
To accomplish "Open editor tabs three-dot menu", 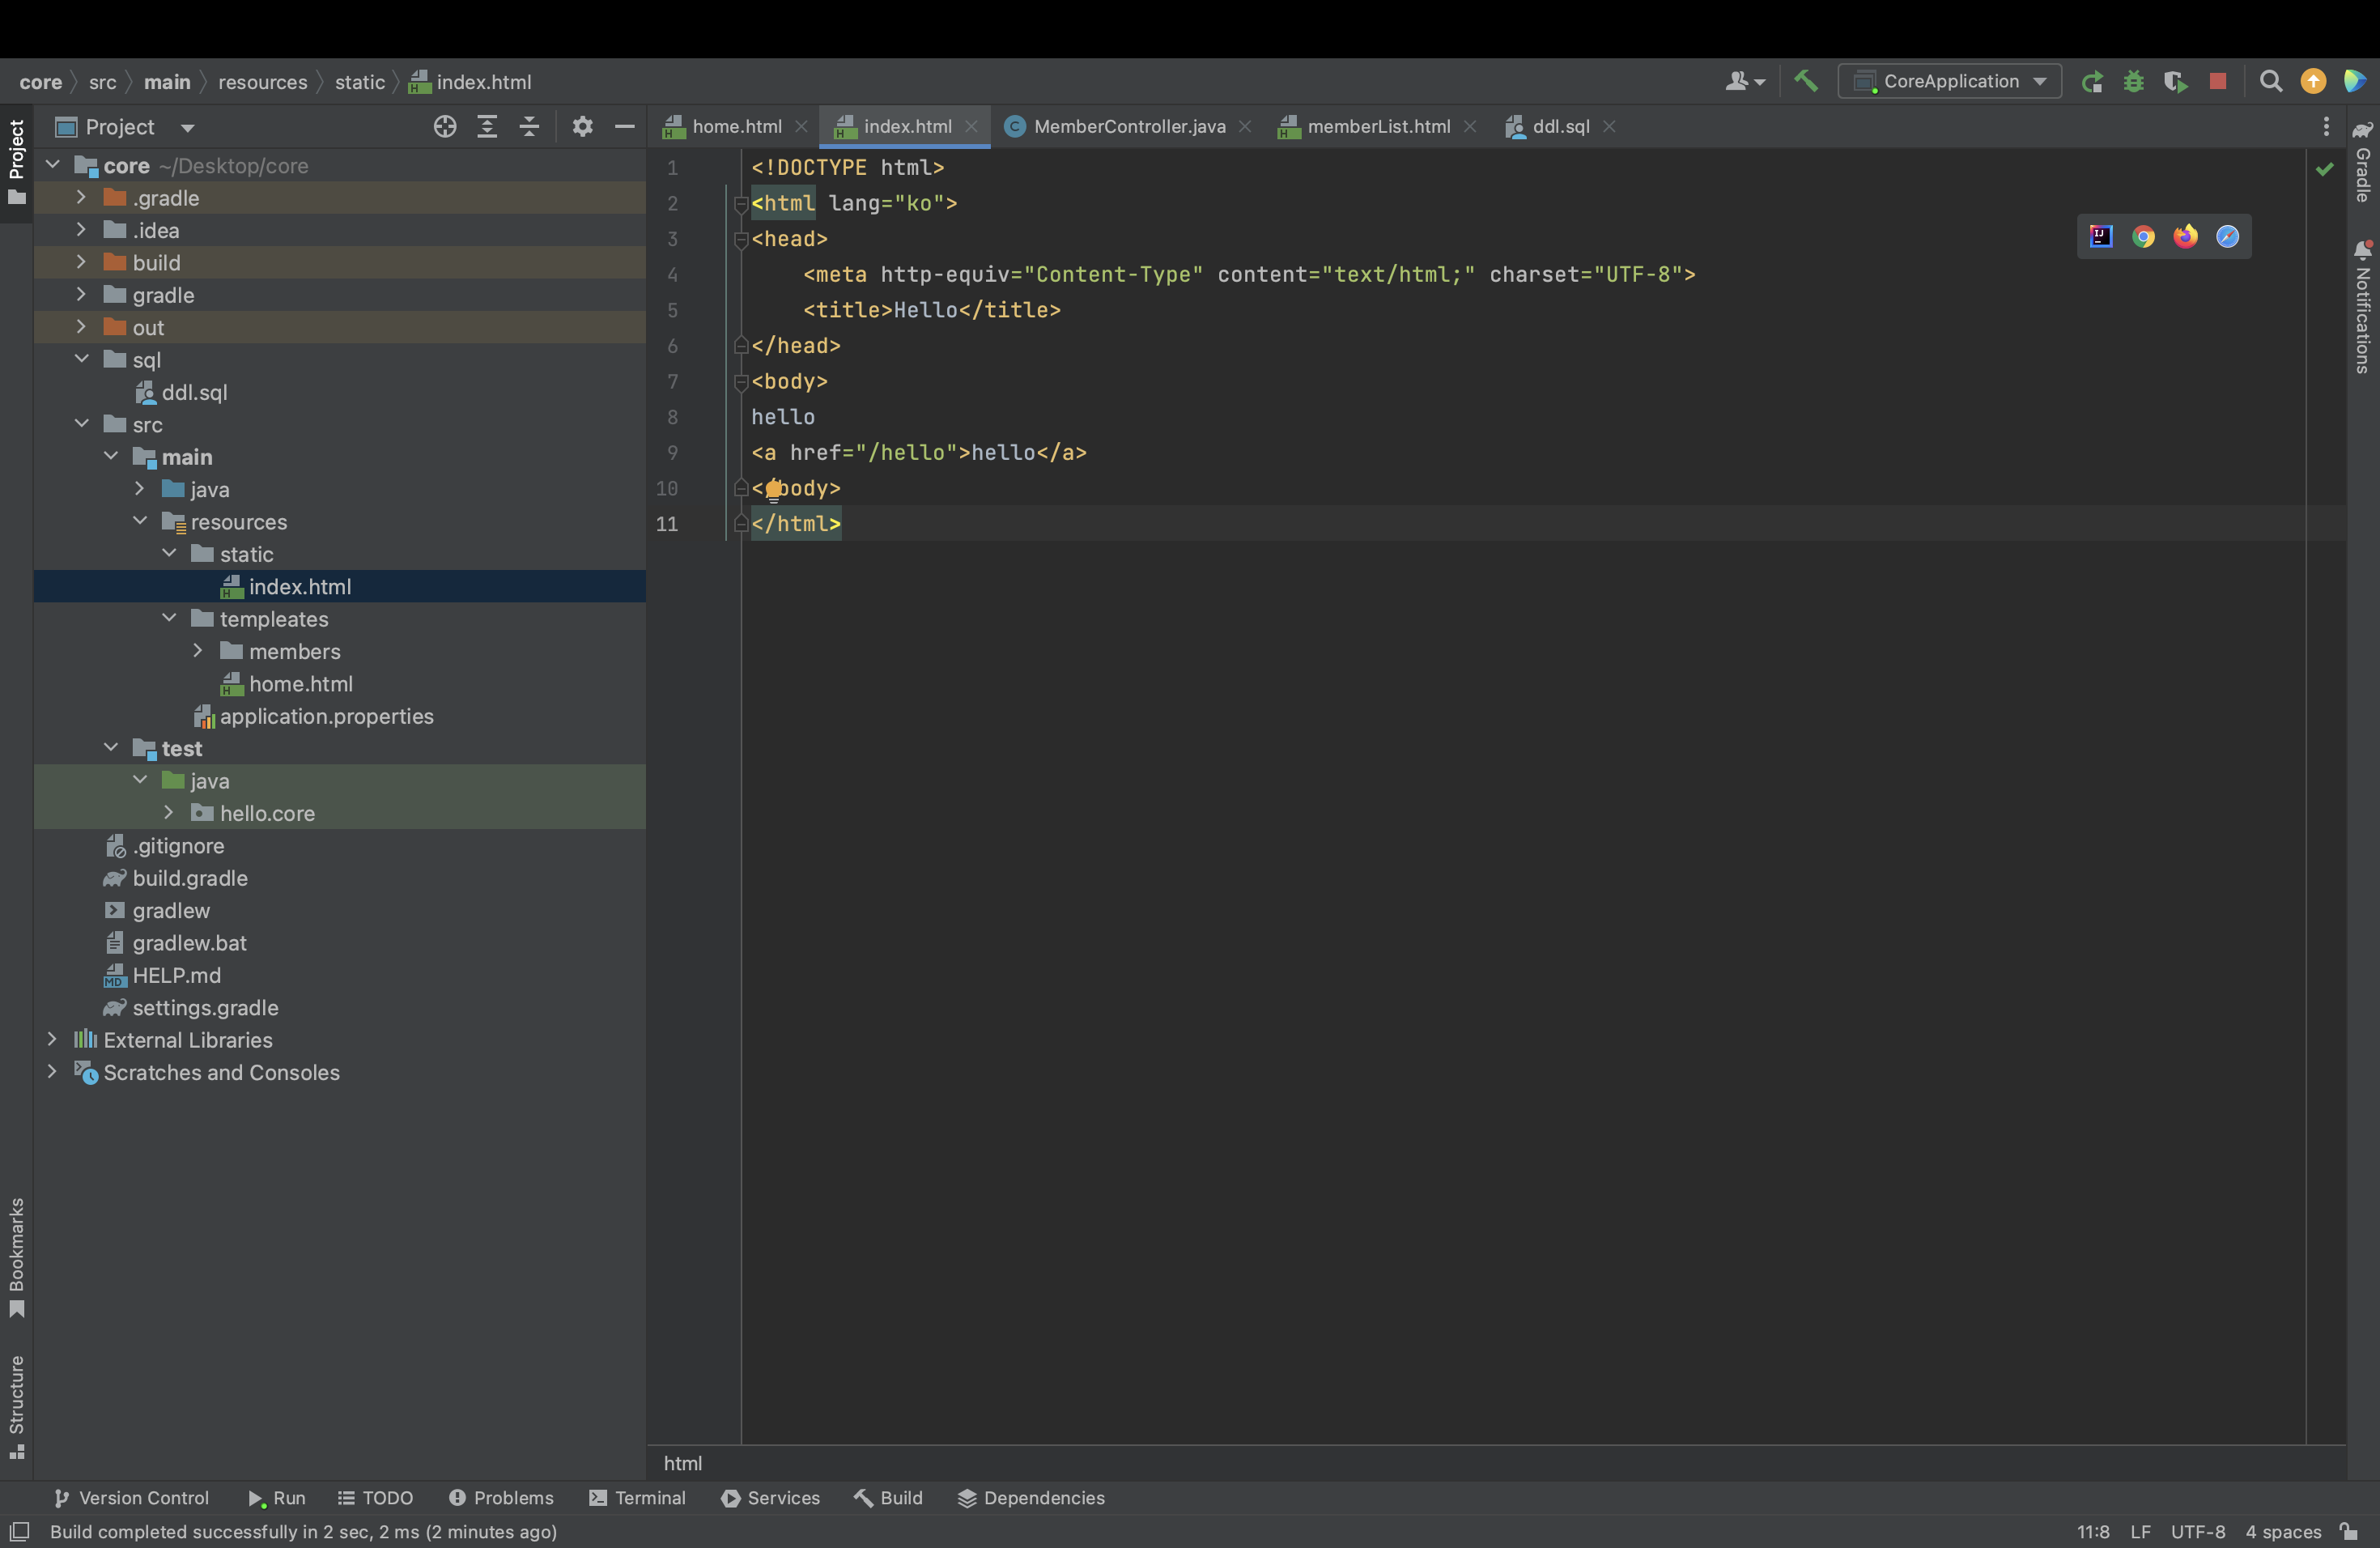I will tap(2326, 126).
